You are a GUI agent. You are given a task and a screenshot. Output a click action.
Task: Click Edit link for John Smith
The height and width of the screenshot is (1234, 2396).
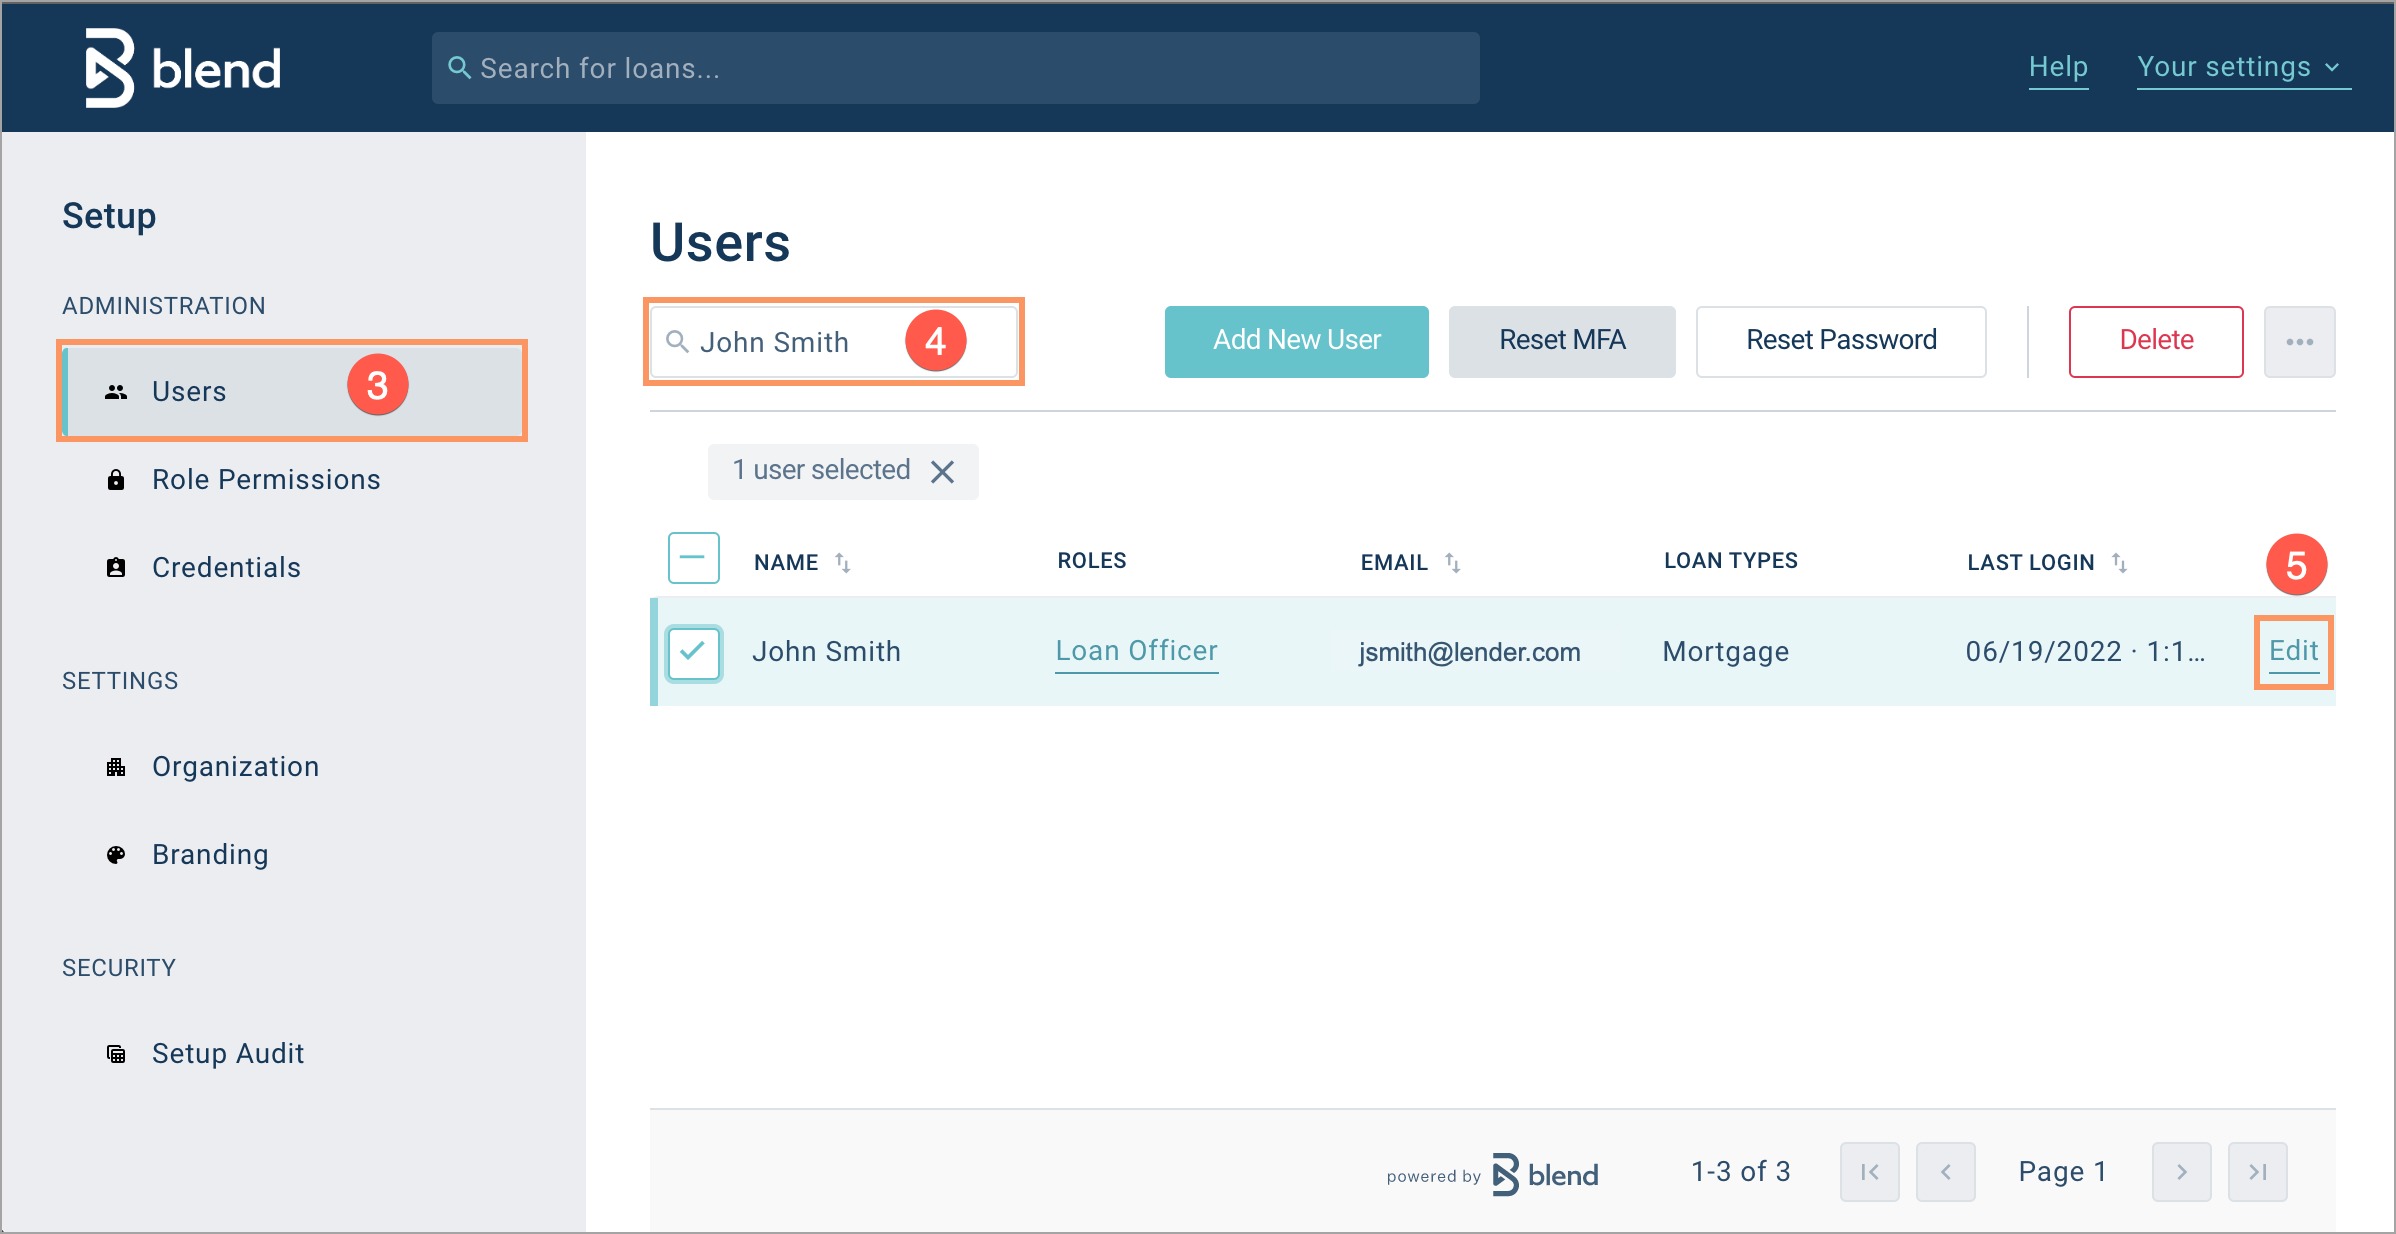2293,651
